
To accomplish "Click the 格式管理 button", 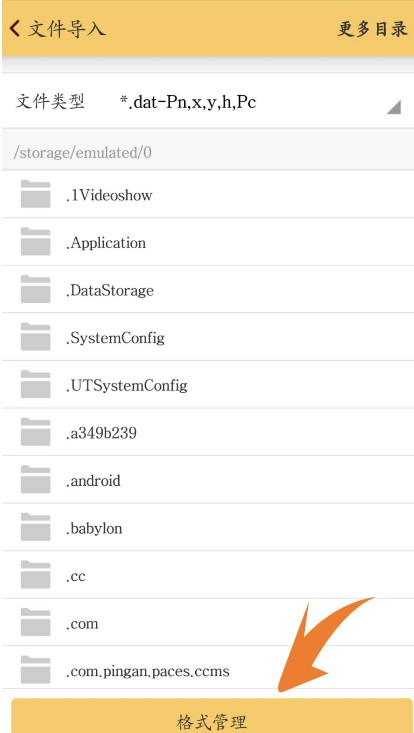I will tap(212, 716).
